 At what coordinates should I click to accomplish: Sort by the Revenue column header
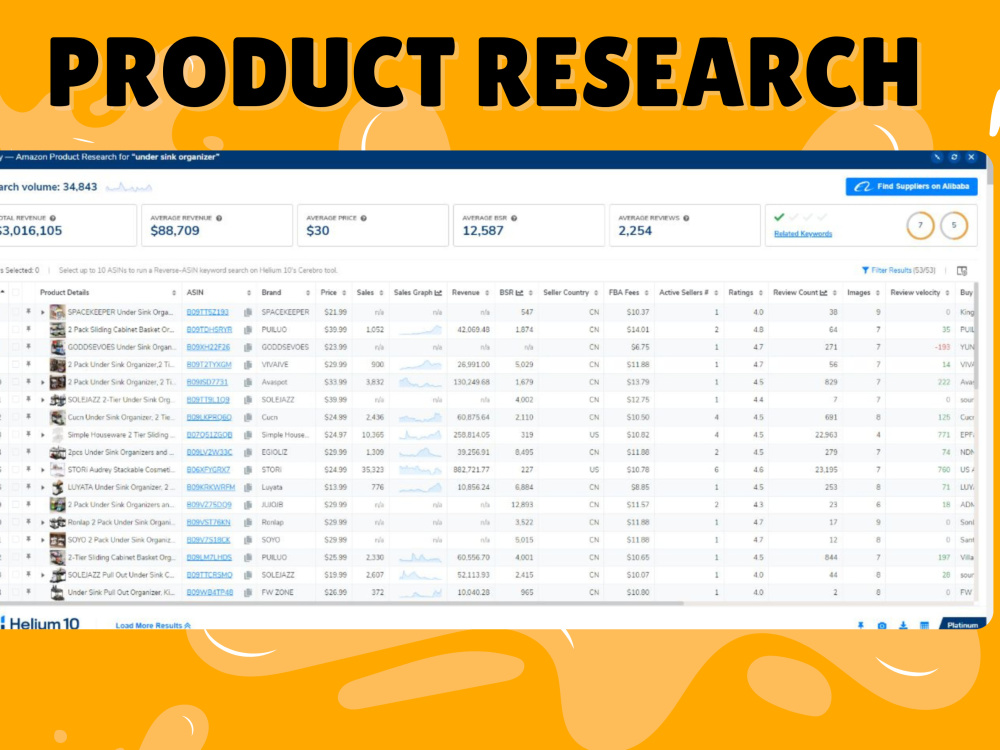[470, 293]
